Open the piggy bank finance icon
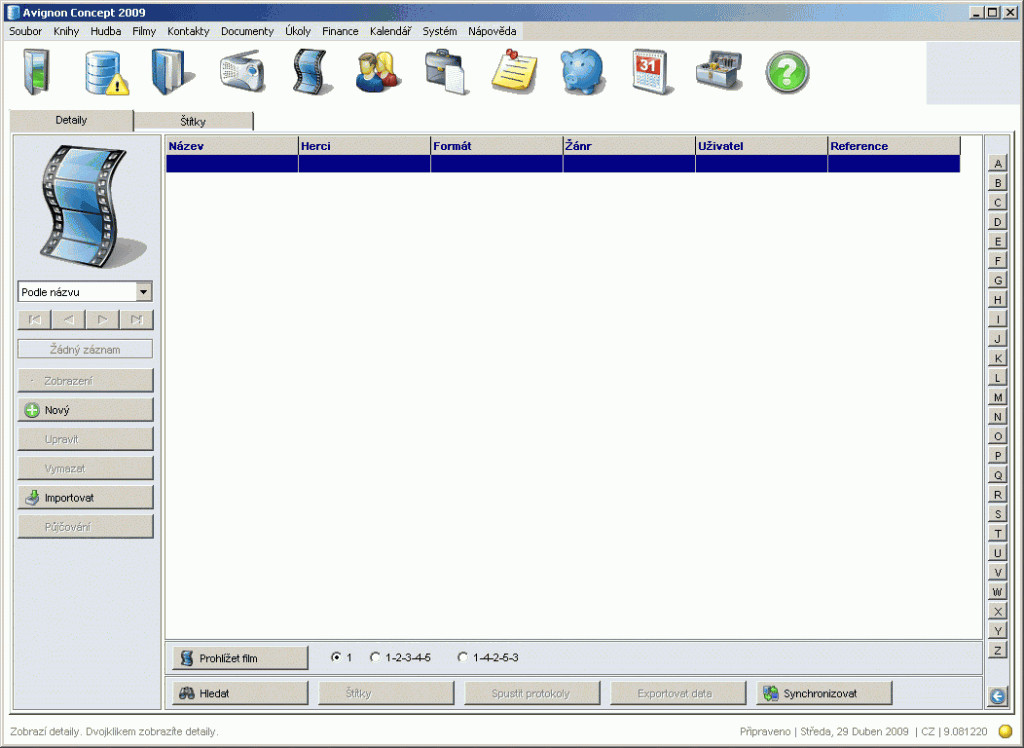This screenshot has width=1024, height=748. (583, 72)
